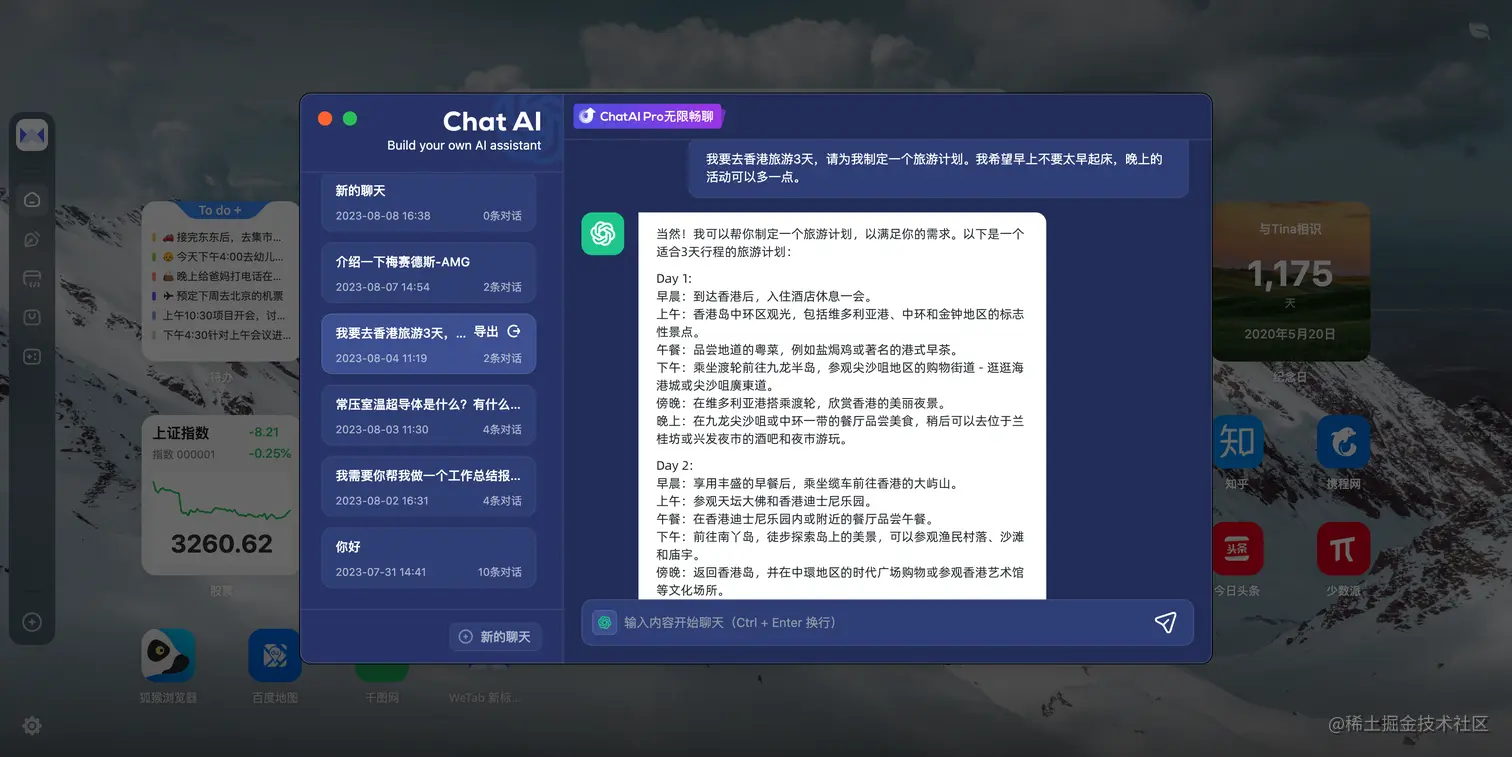Open the game controller icon in left sidebar

pyautogui.click(x=32, y=356)
